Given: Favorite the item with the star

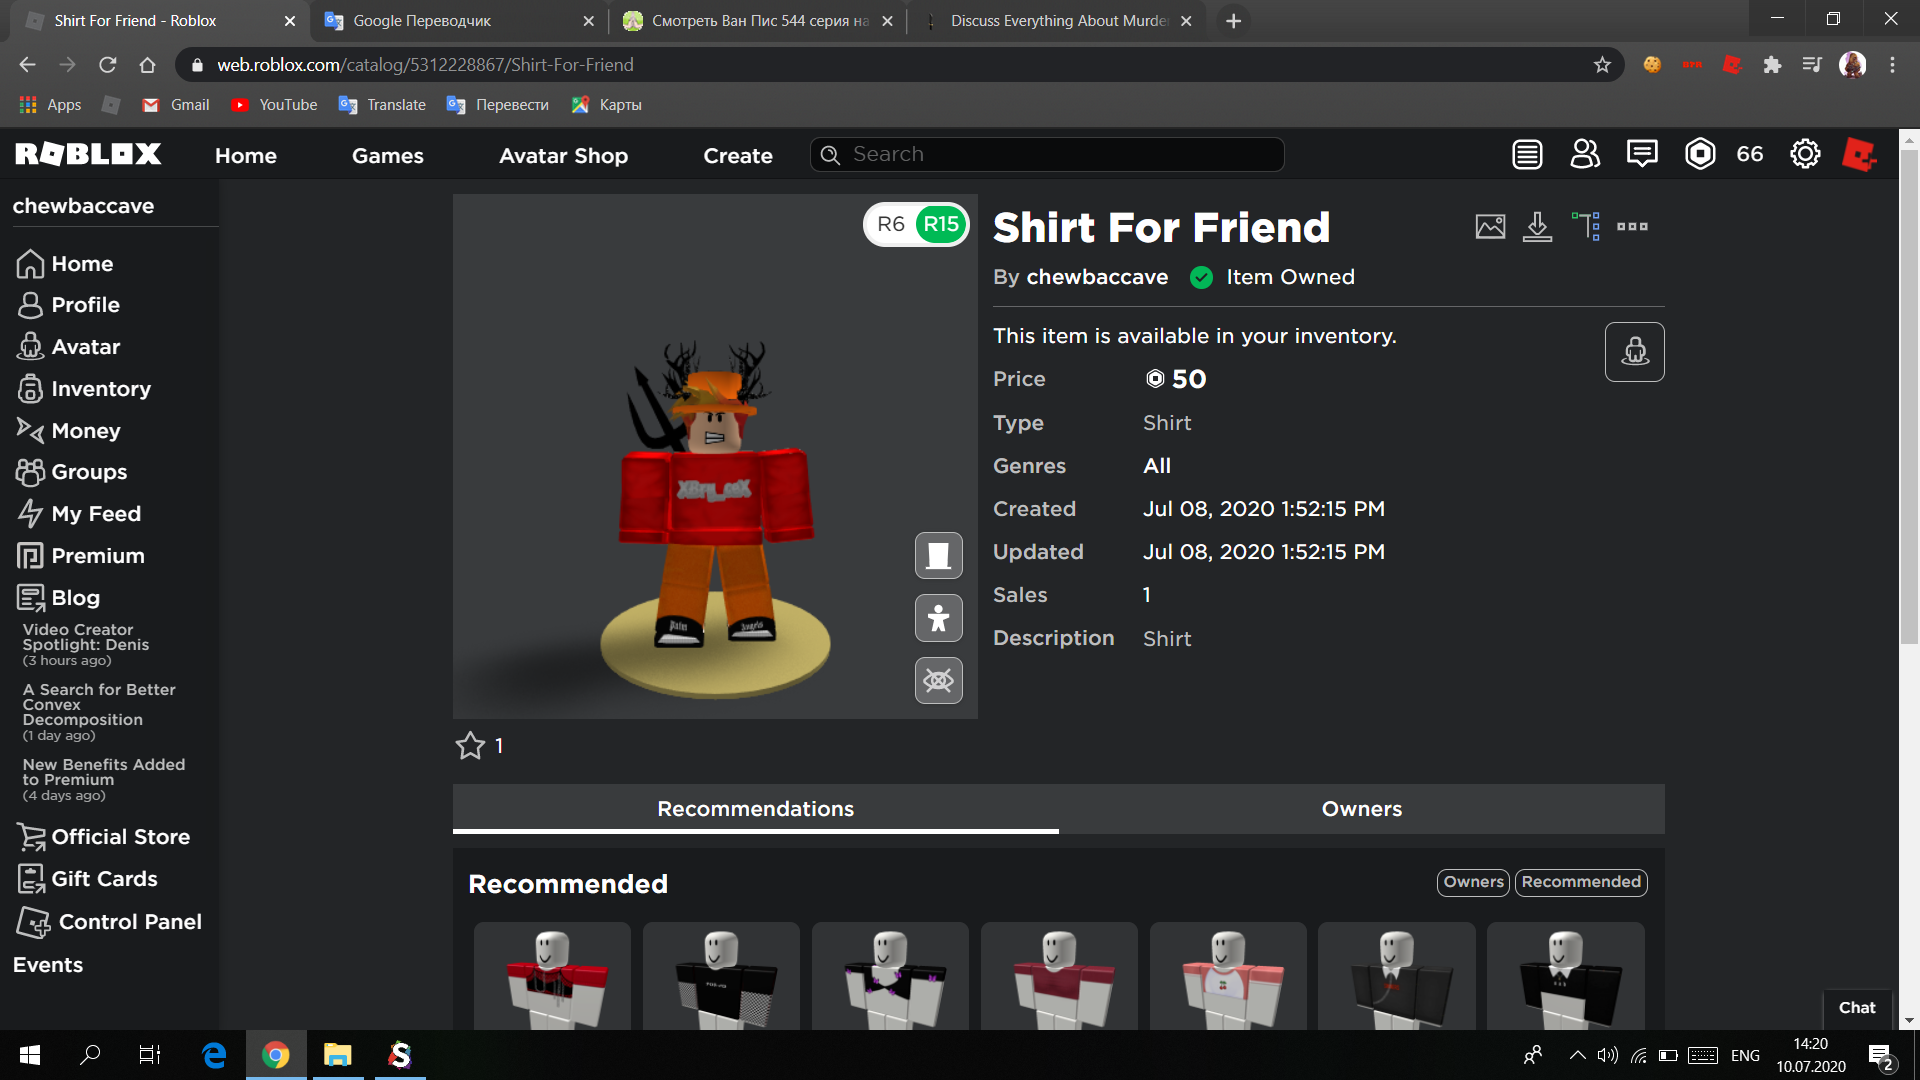Looking at the screenshot, I should coord(470,746).
